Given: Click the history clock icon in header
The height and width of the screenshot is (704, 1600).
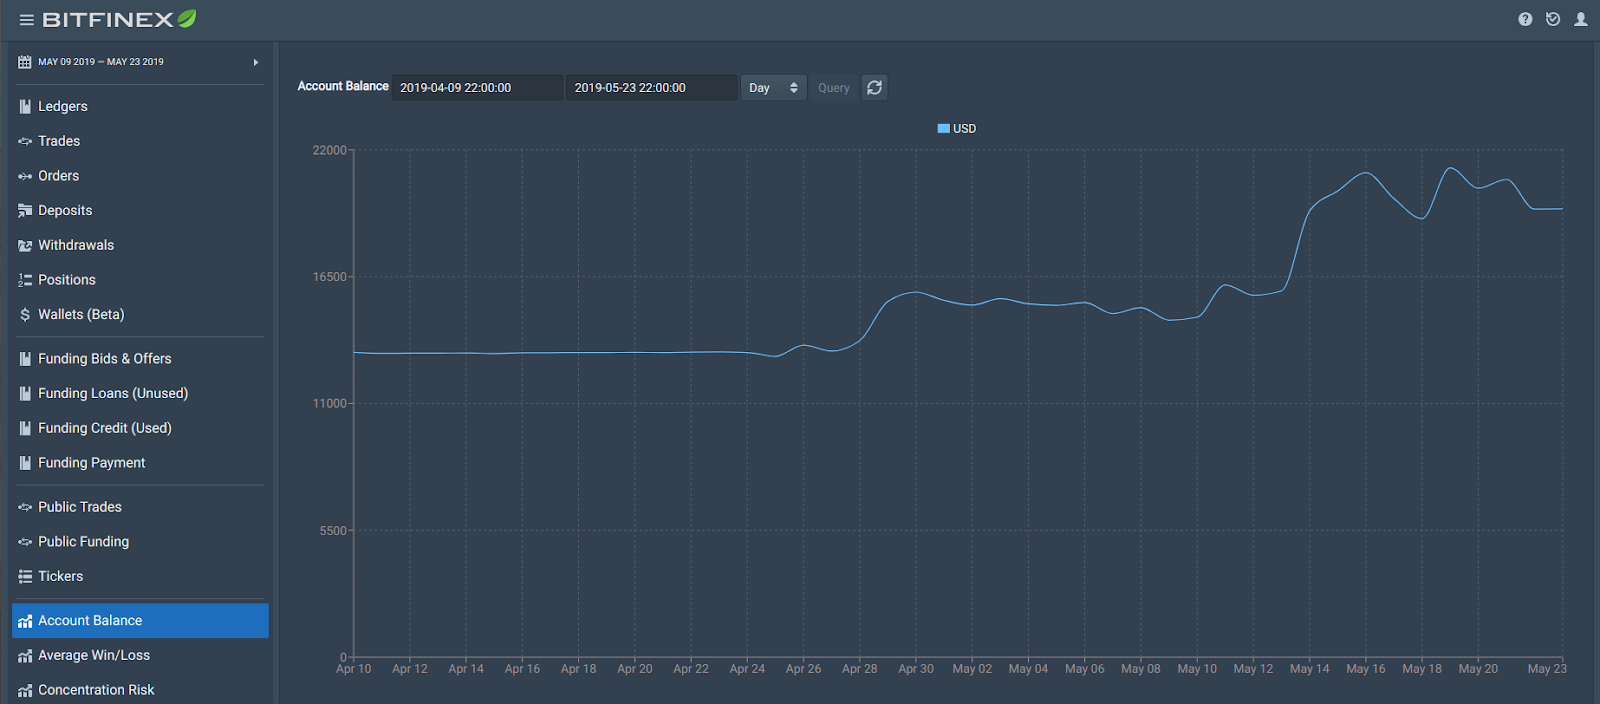Looking at the screenshot, I should pyautogui.click(x=1553, y=19).
